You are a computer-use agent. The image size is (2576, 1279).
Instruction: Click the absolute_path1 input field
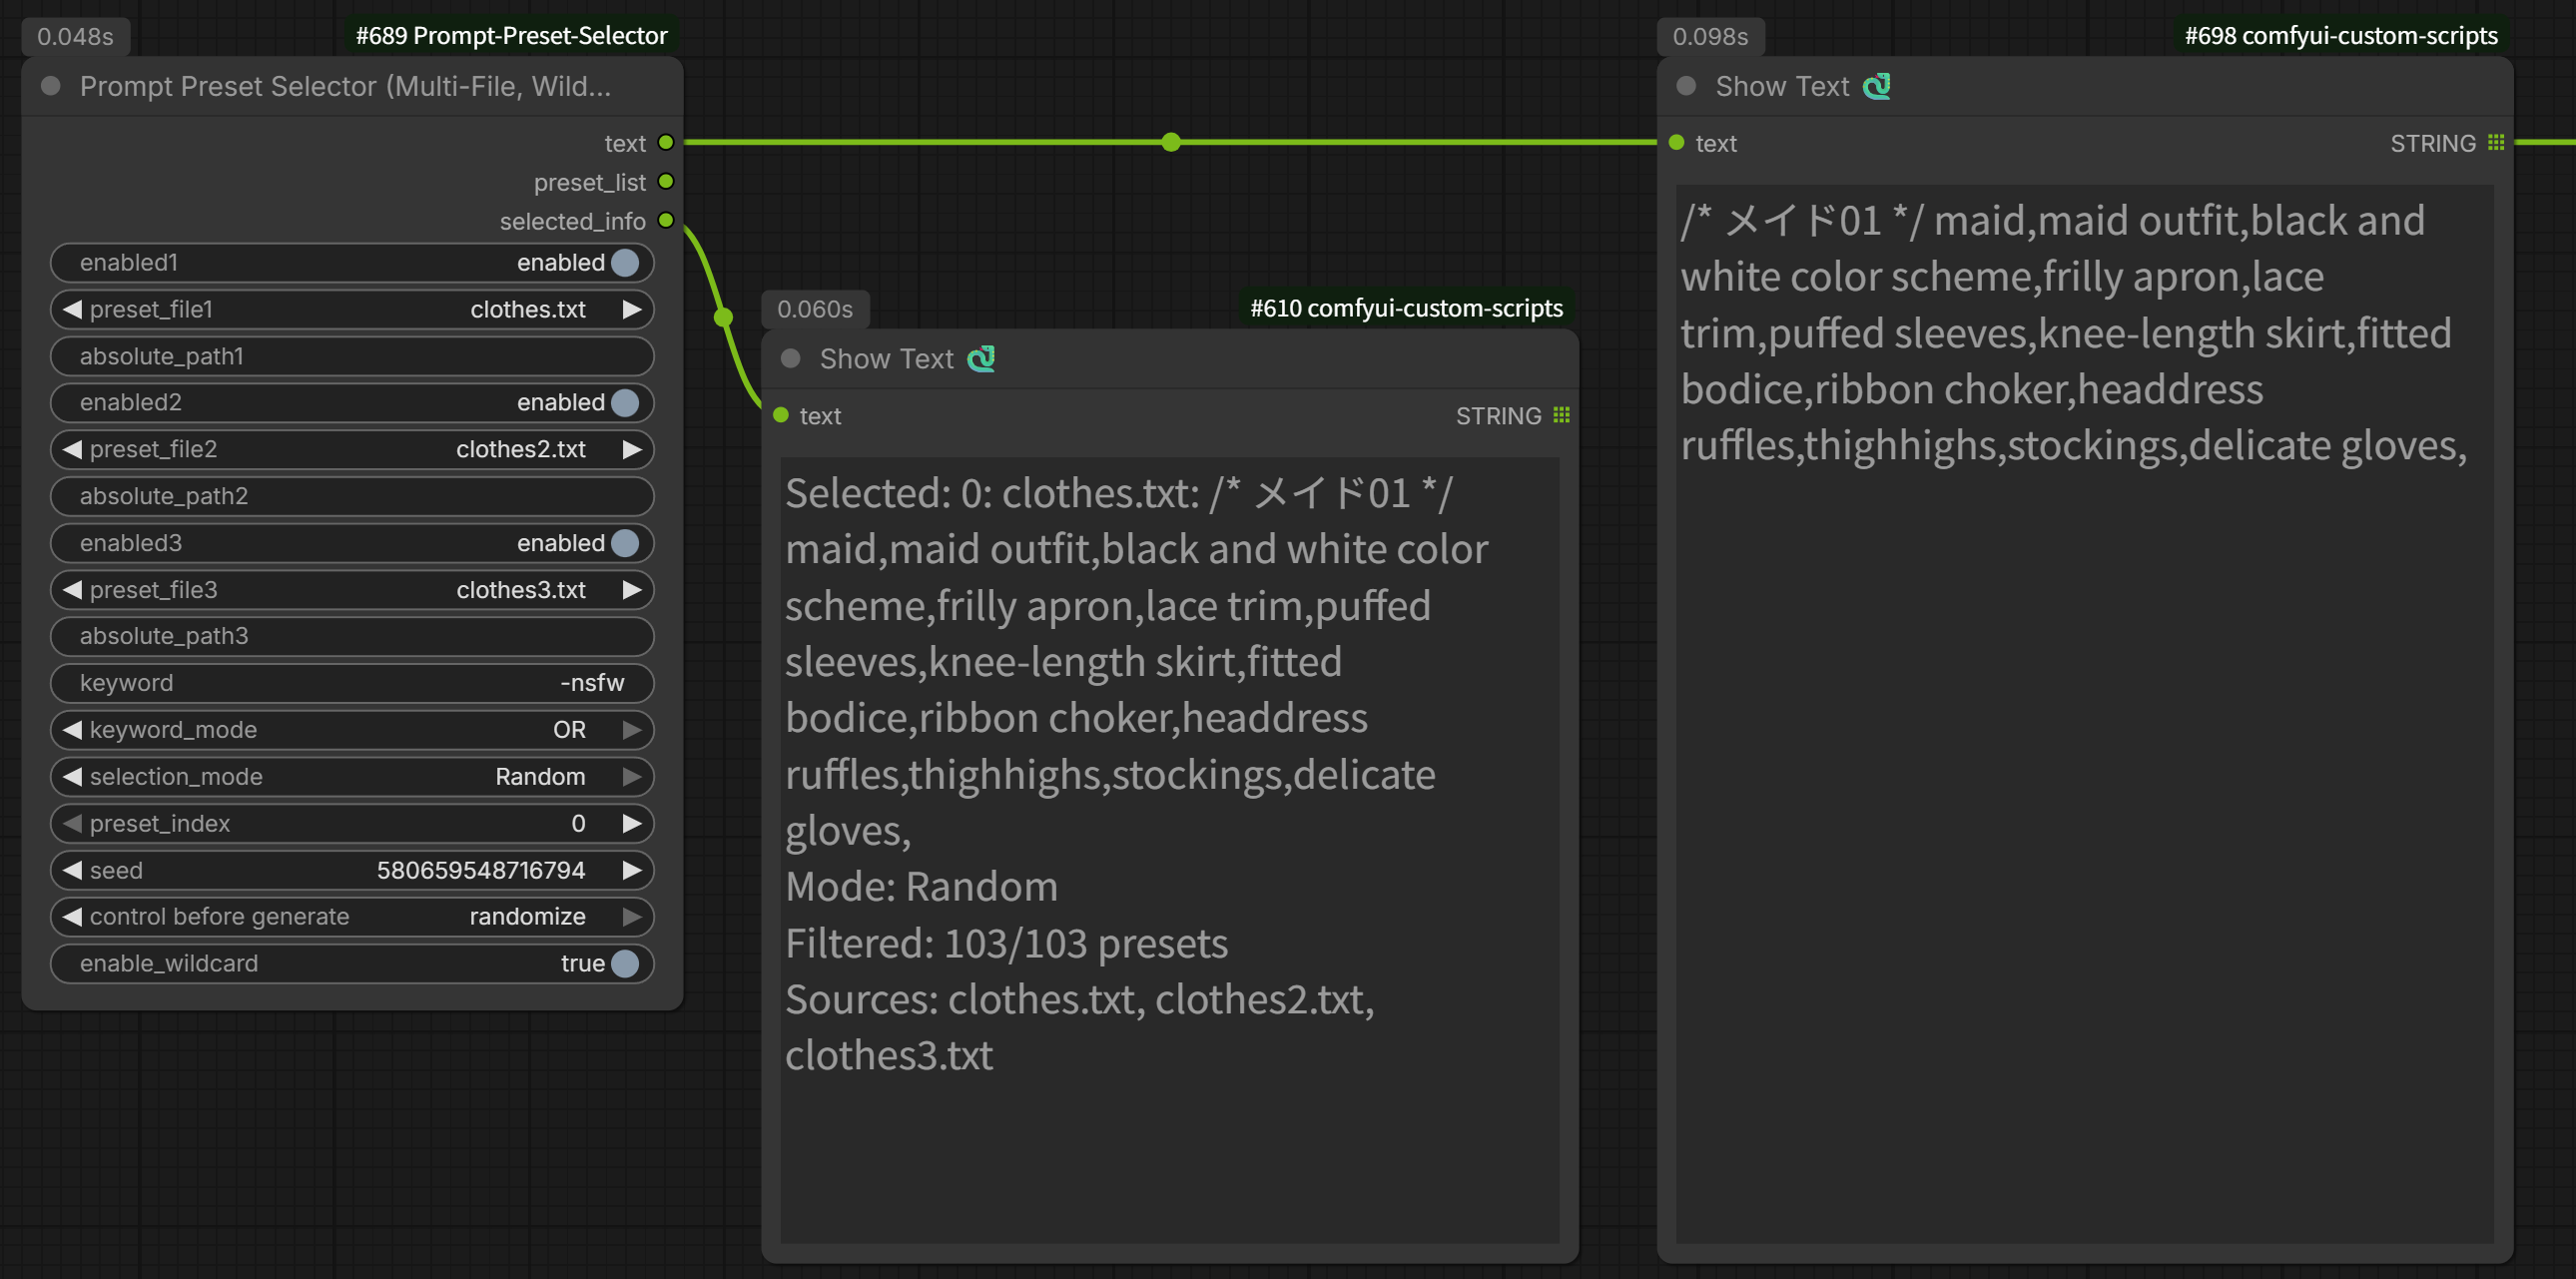click(x=352, y=356)
